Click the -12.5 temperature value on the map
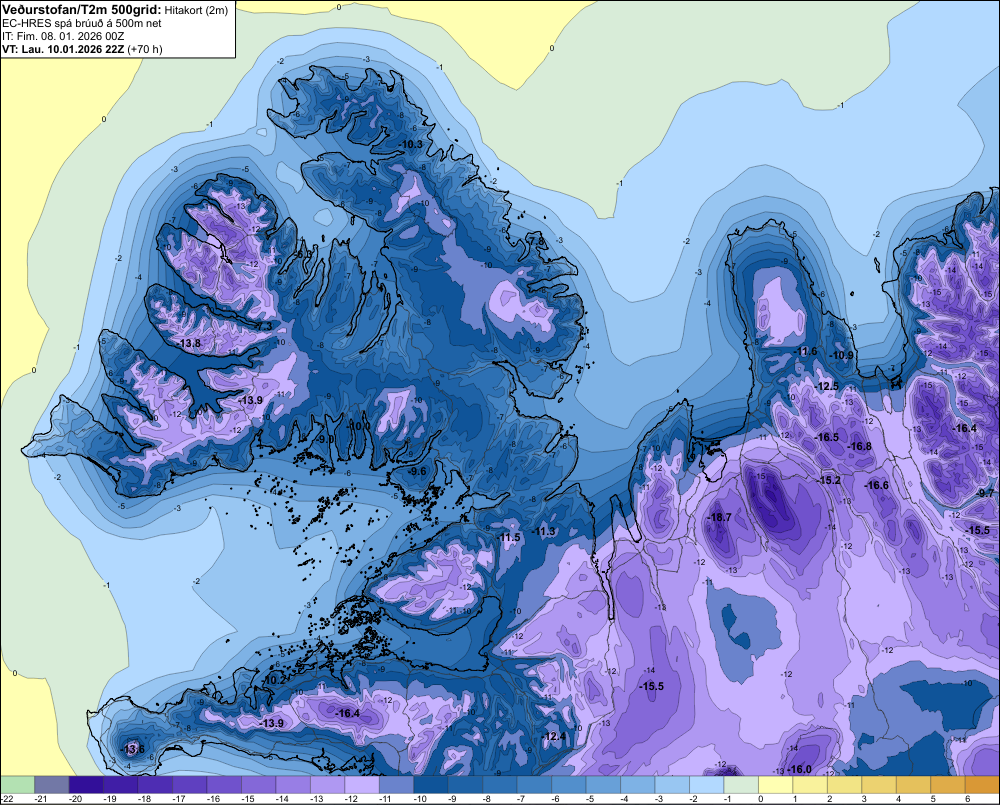1000x805 pixels. 827,386
